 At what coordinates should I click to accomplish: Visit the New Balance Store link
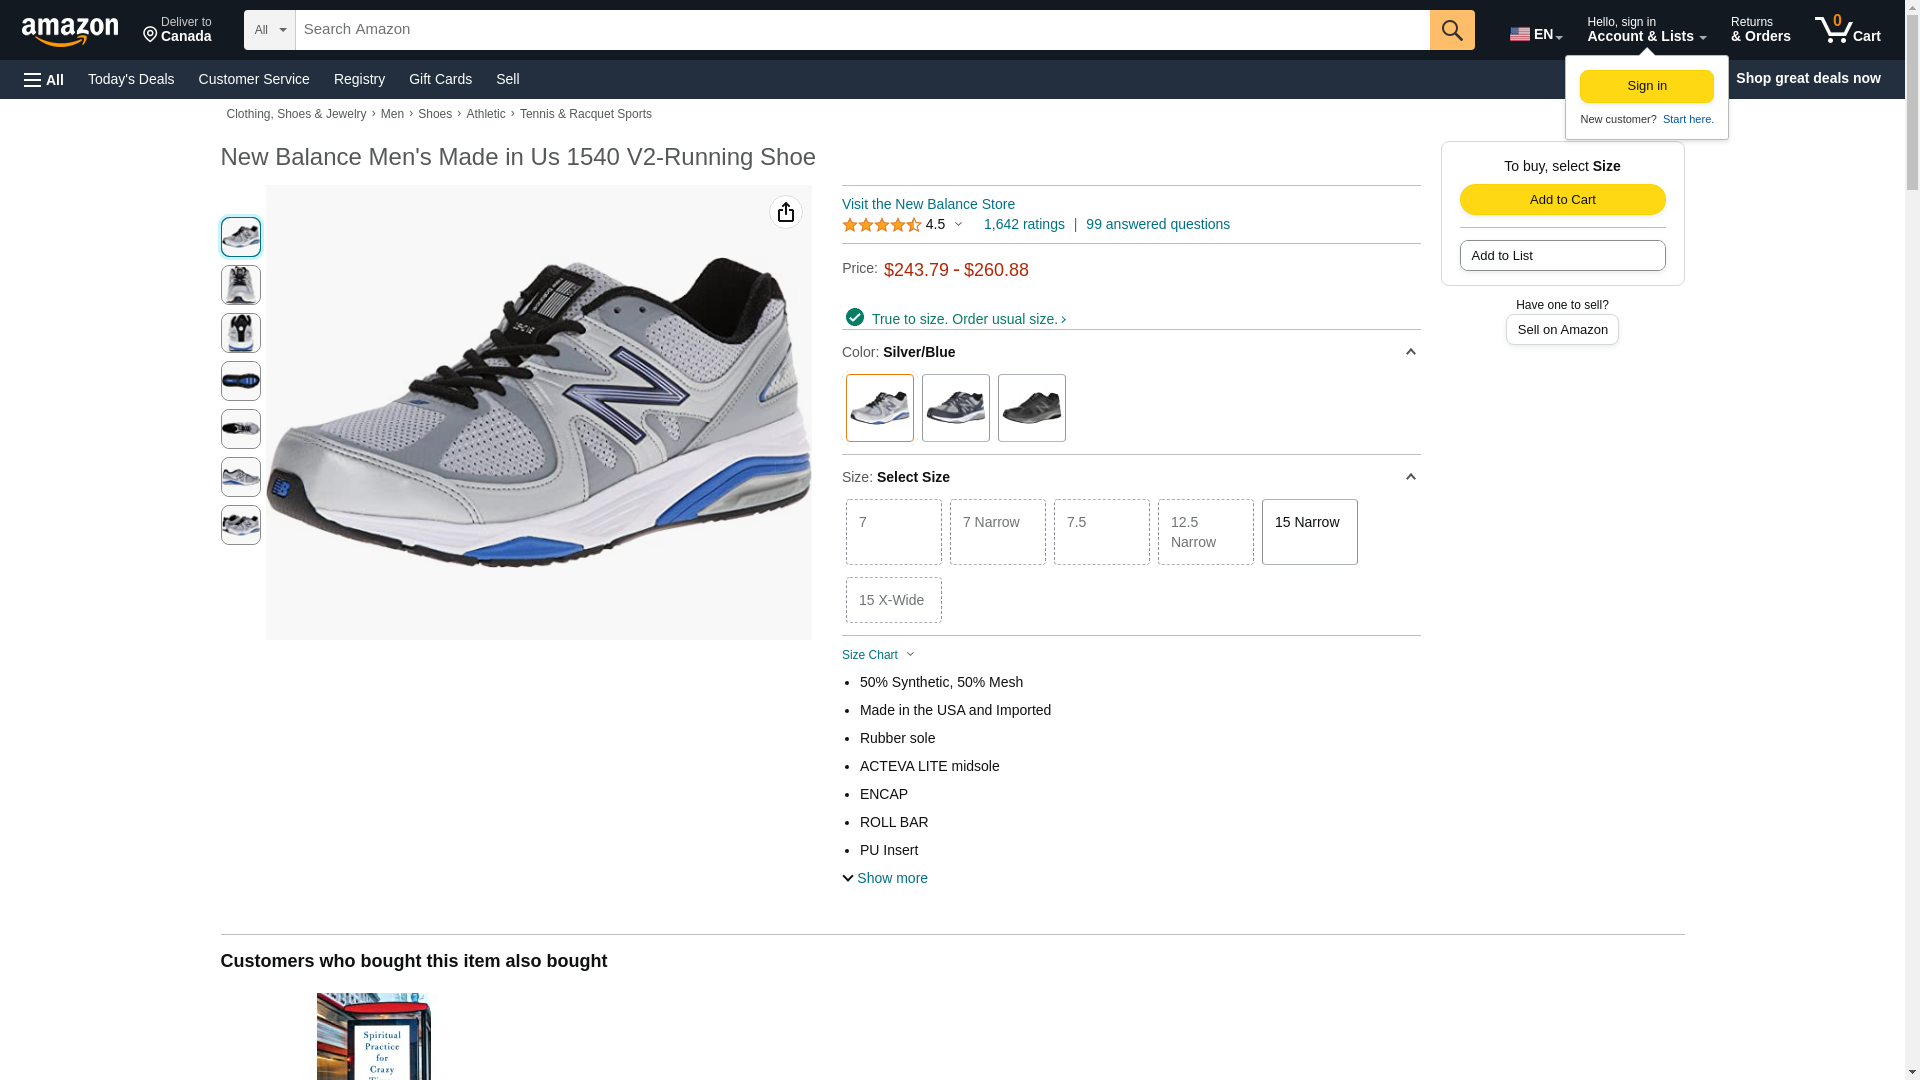928,204
